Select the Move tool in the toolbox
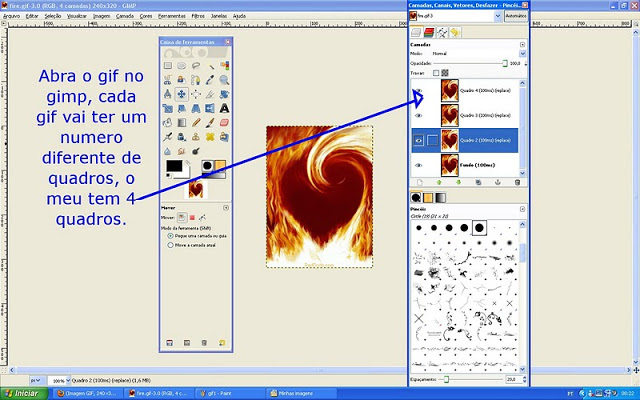The height and width of the screenshot is (400, 640). coord(182,94)
